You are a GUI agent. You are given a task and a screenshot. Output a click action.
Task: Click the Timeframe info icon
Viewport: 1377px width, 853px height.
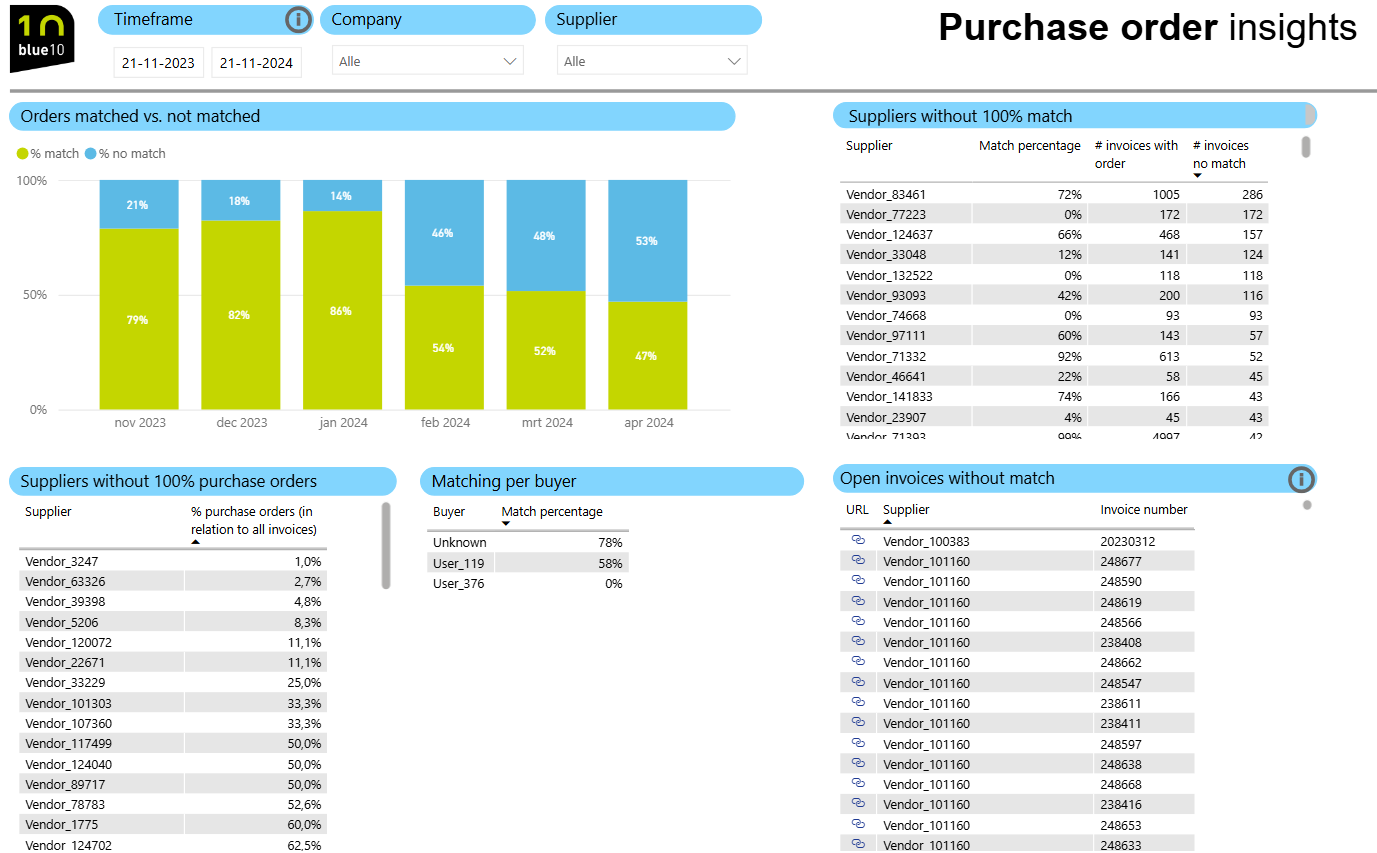pos(297,20)
